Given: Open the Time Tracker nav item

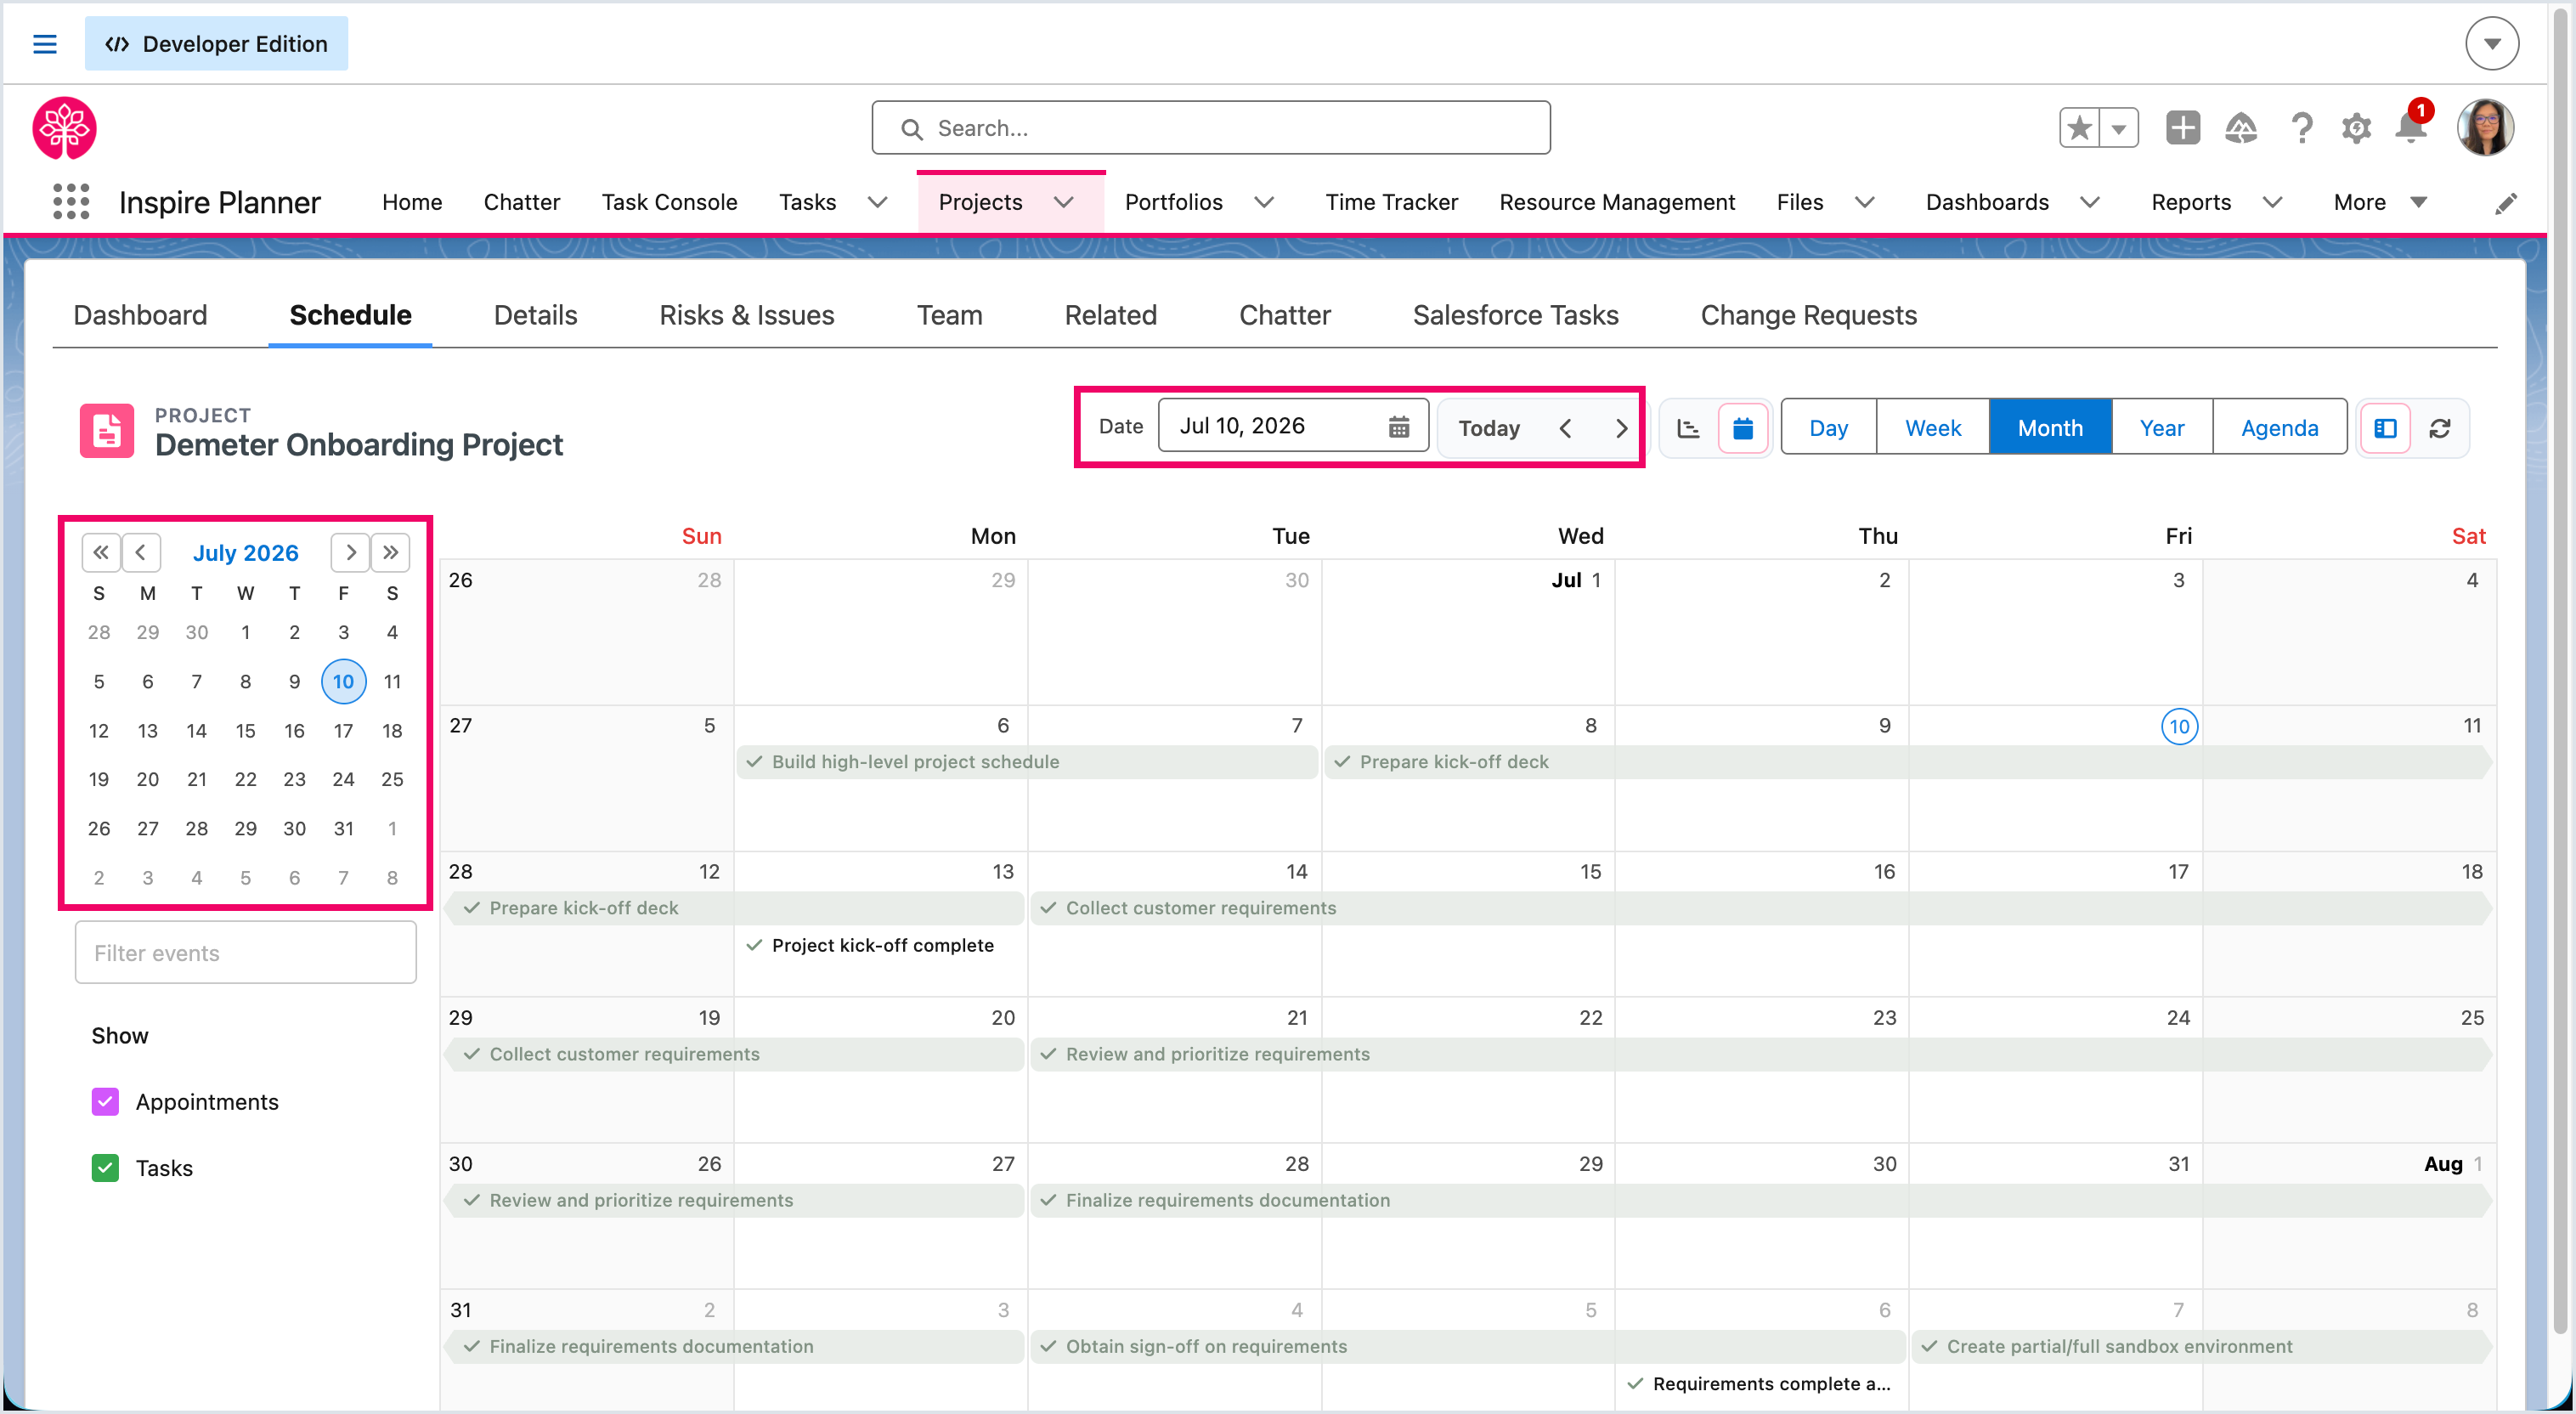Looking at the screenshot, I should [x=1391, y=202].
